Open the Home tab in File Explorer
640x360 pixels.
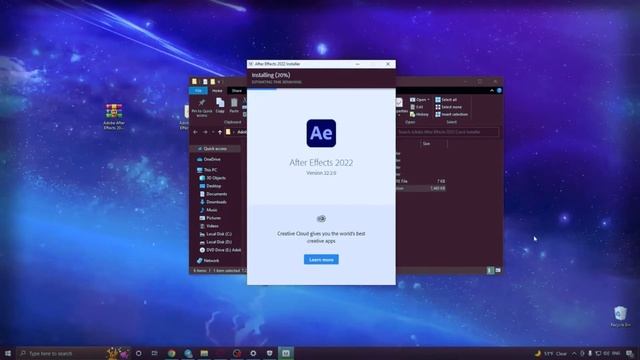217,91
